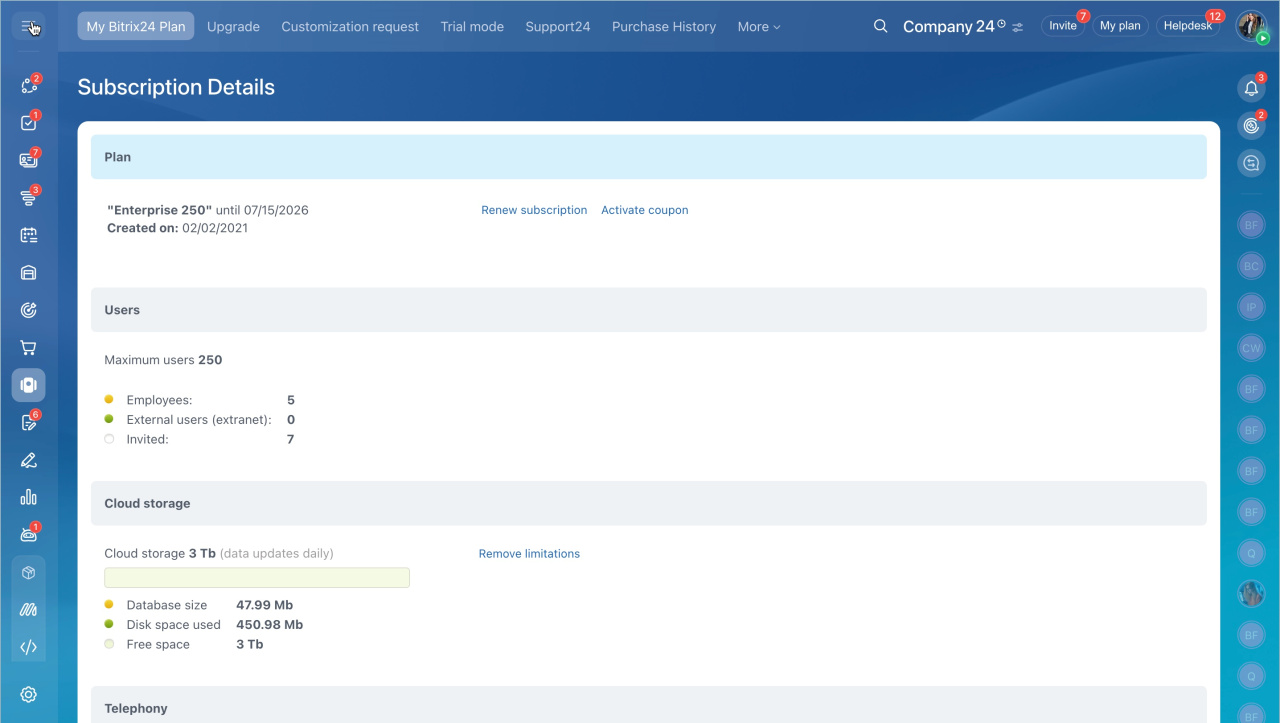Click the Telephony section header

pos(648,704)
